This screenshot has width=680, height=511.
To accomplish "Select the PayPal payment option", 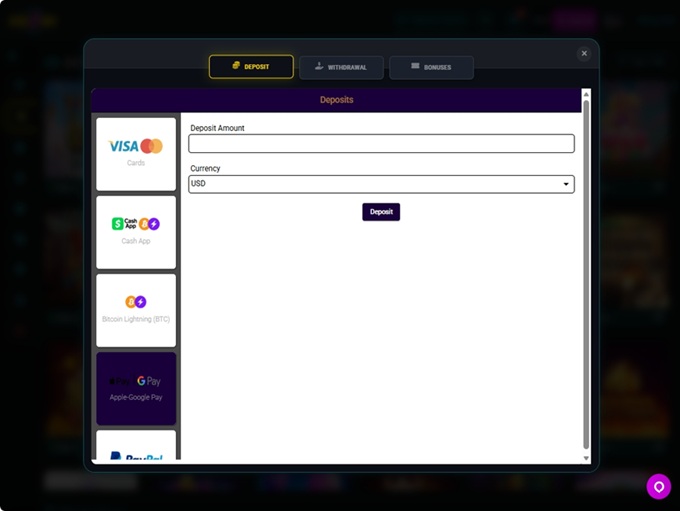I will [x=136, y=445].
